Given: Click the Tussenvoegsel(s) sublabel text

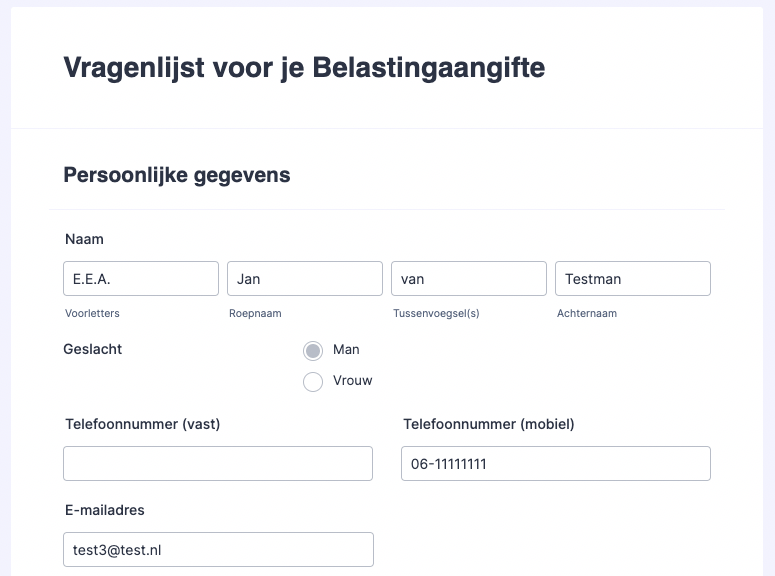Looking at the screenshot, I should [436, 313].
